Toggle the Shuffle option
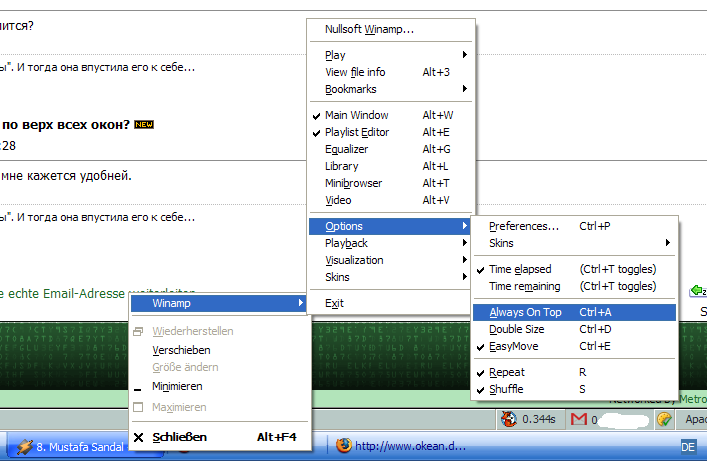This screenshot has width=707, height=461. [574, 389]
